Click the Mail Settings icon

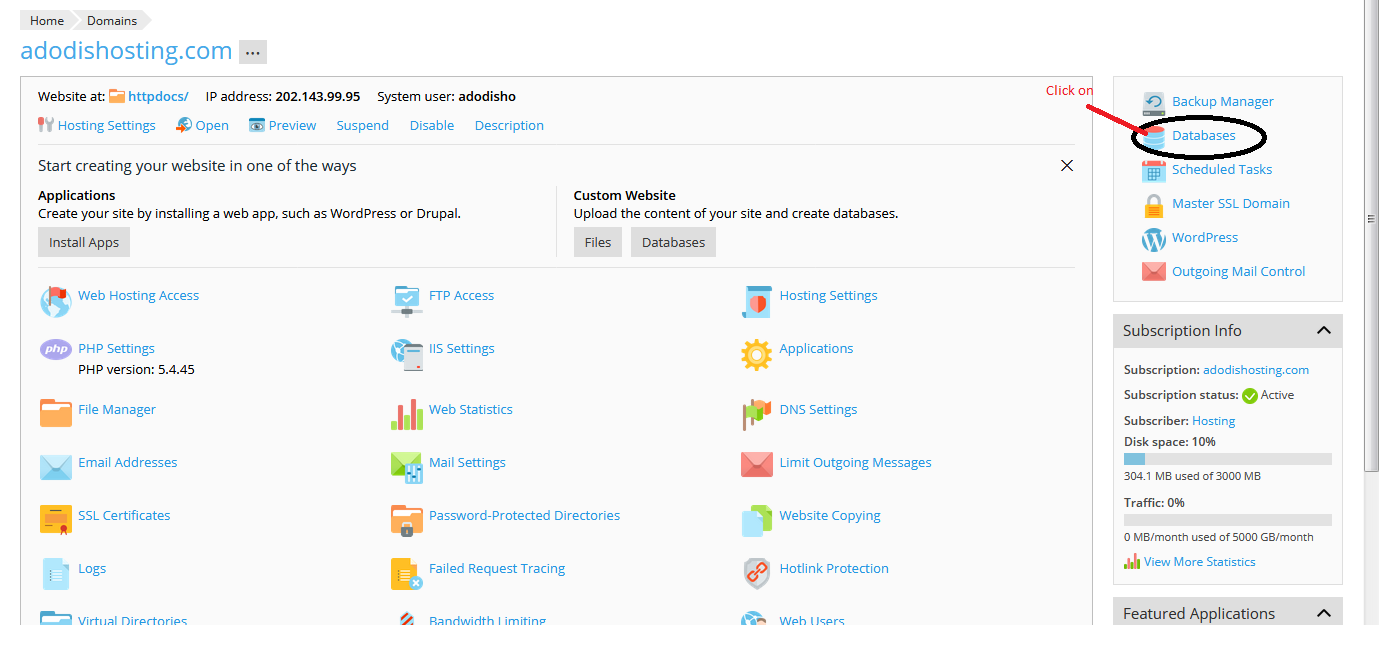[407, 467]
